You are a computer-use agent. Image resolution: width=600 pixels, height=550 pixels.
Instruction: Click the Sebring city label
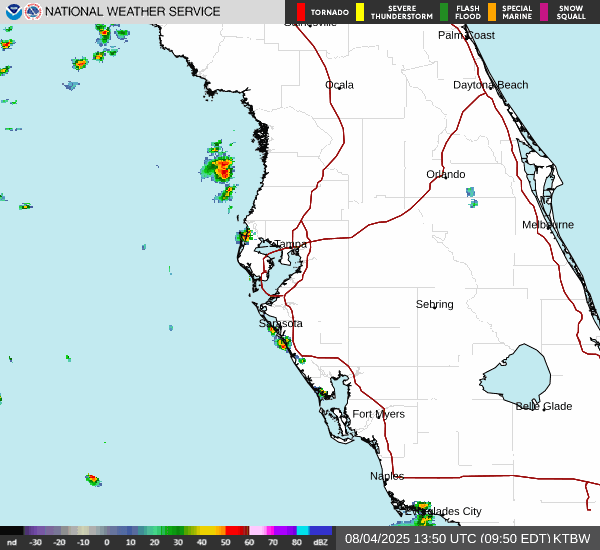pos(434,304)
